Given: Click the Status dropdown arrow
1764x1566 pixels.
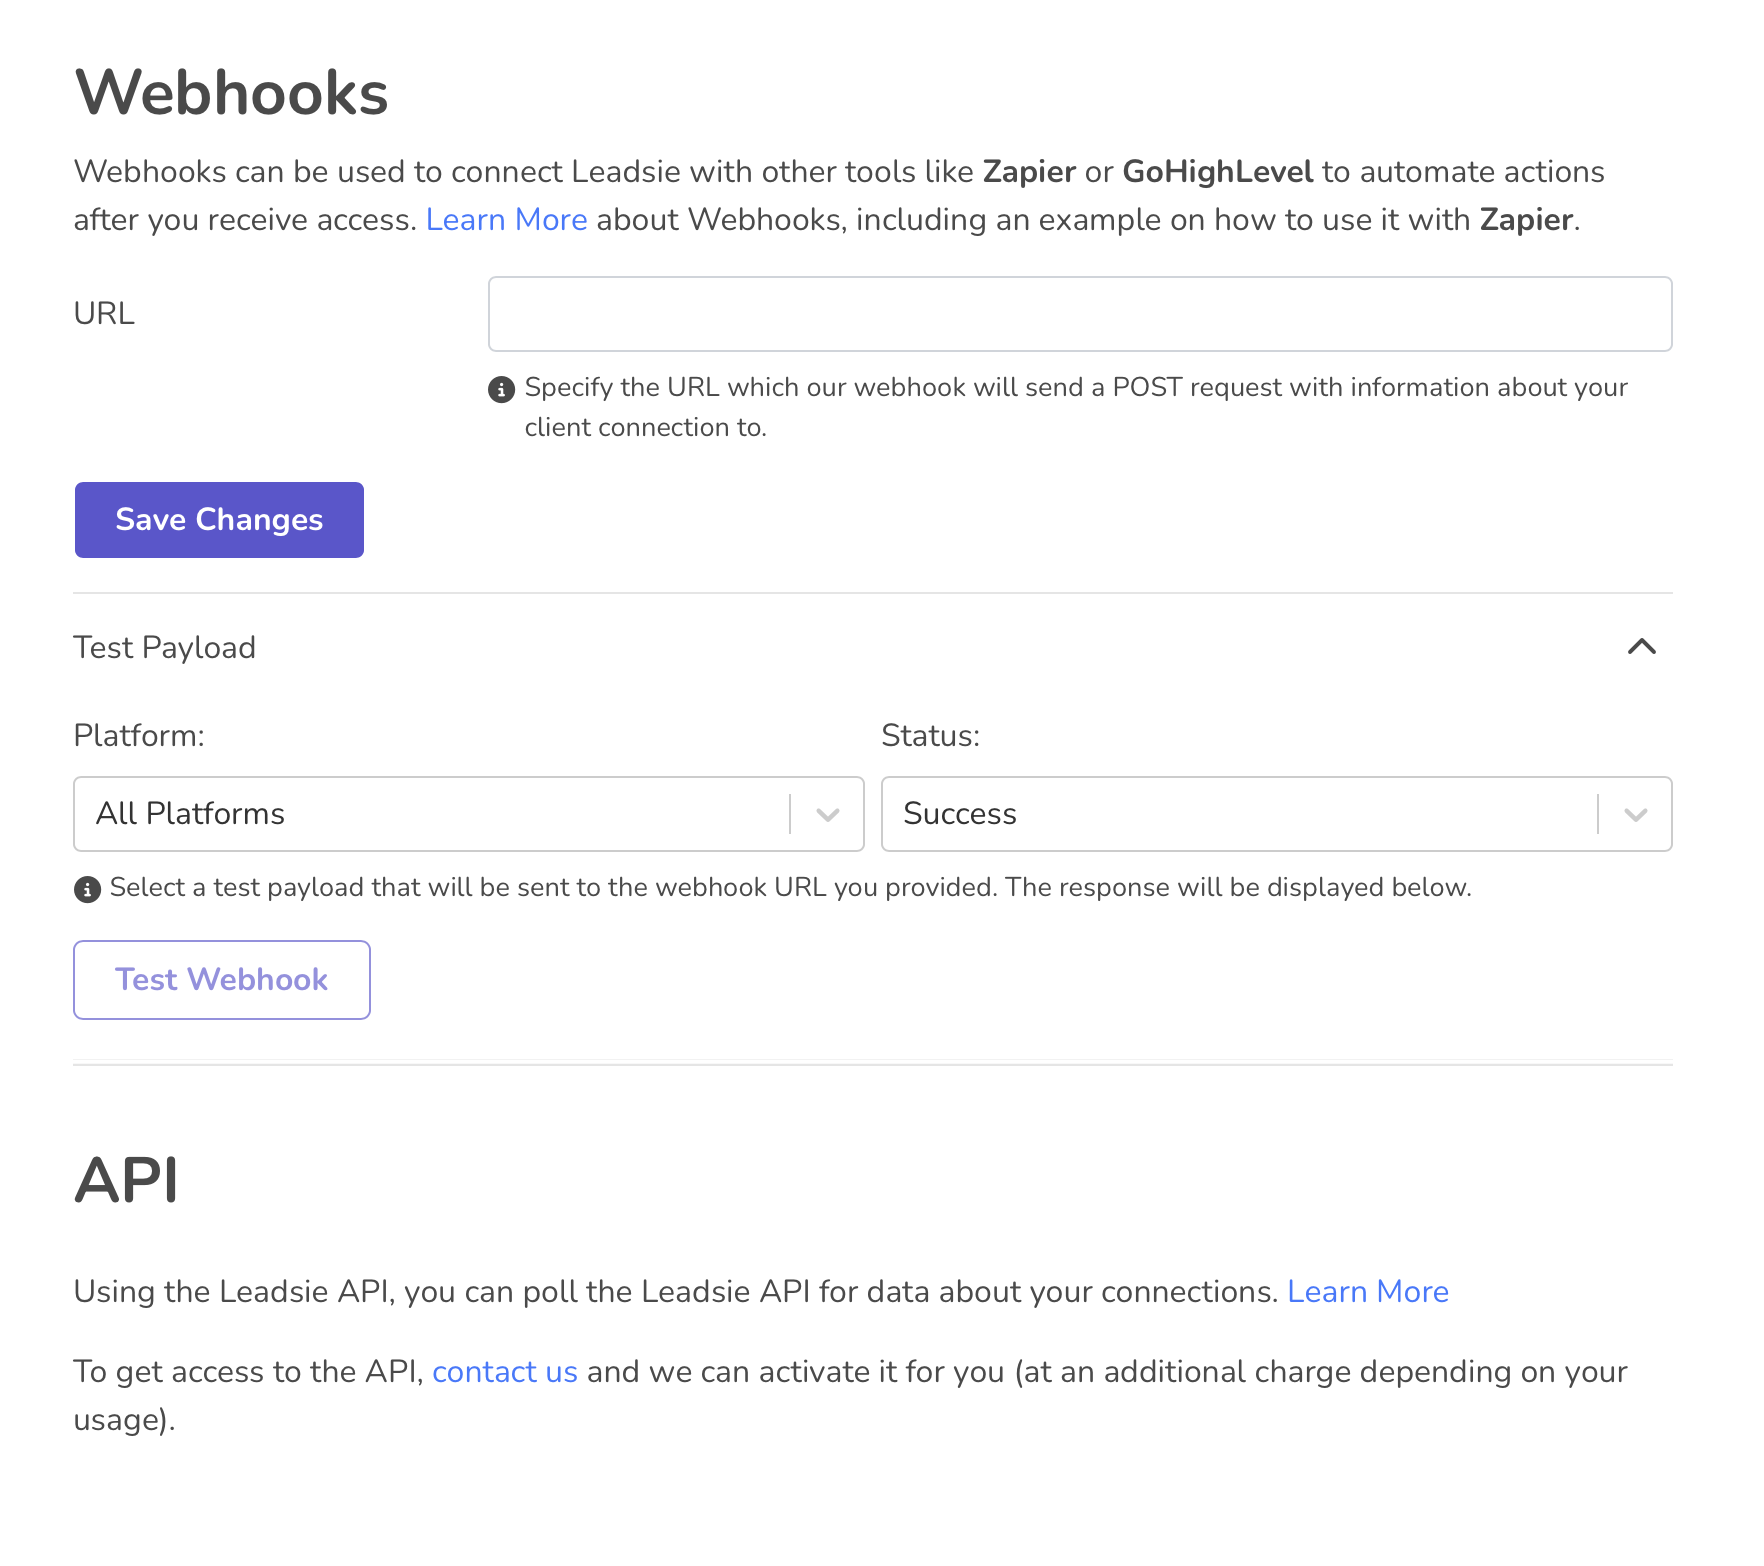Looking at the screenshot, I should [1636, 815].
